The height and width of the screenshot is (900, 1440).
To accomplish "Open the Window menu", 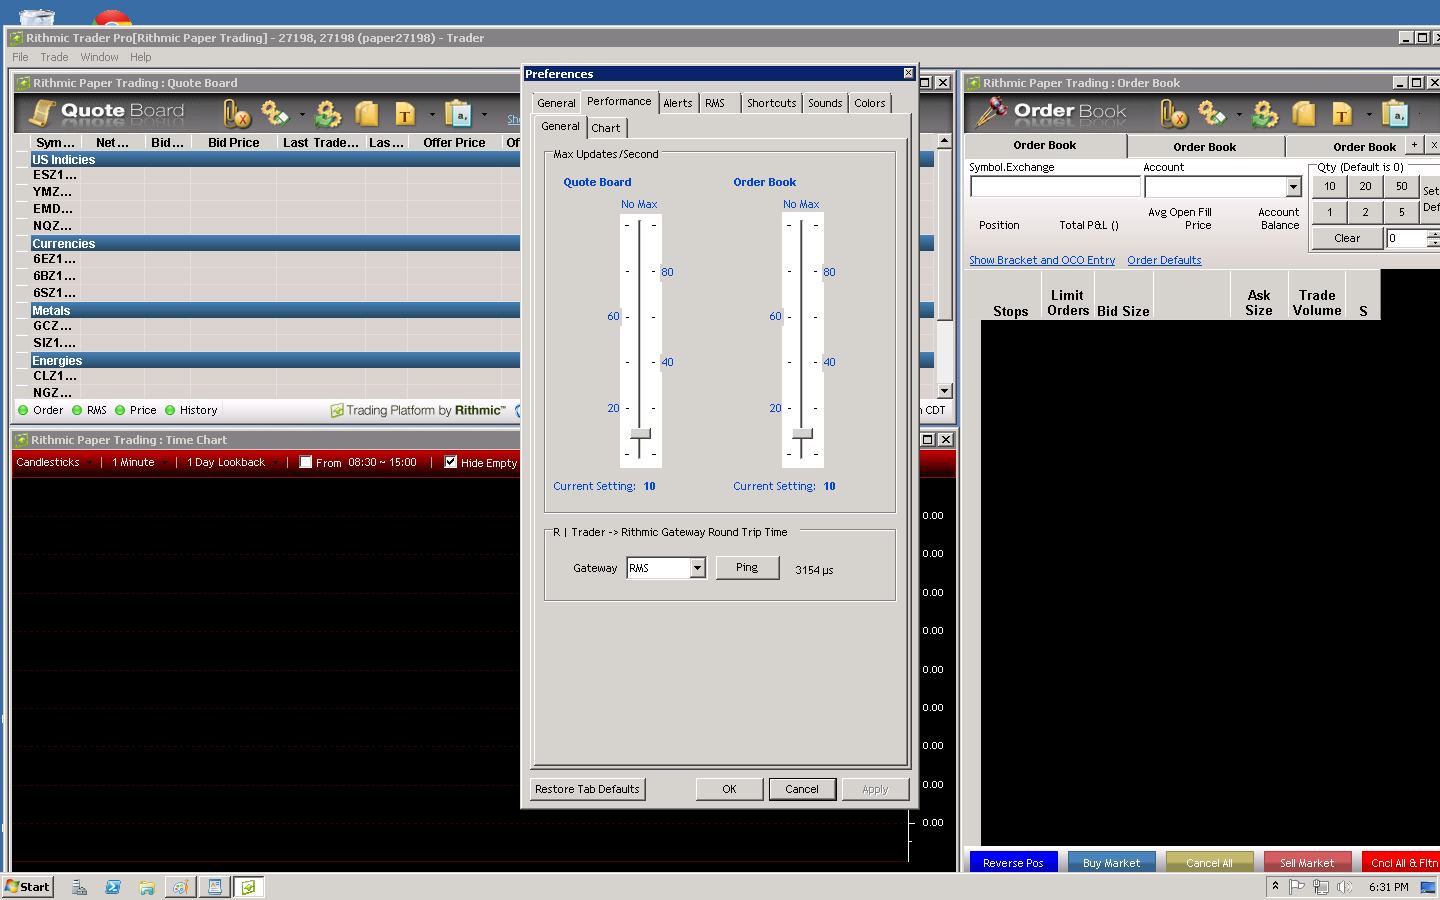I will pos(100,57).
